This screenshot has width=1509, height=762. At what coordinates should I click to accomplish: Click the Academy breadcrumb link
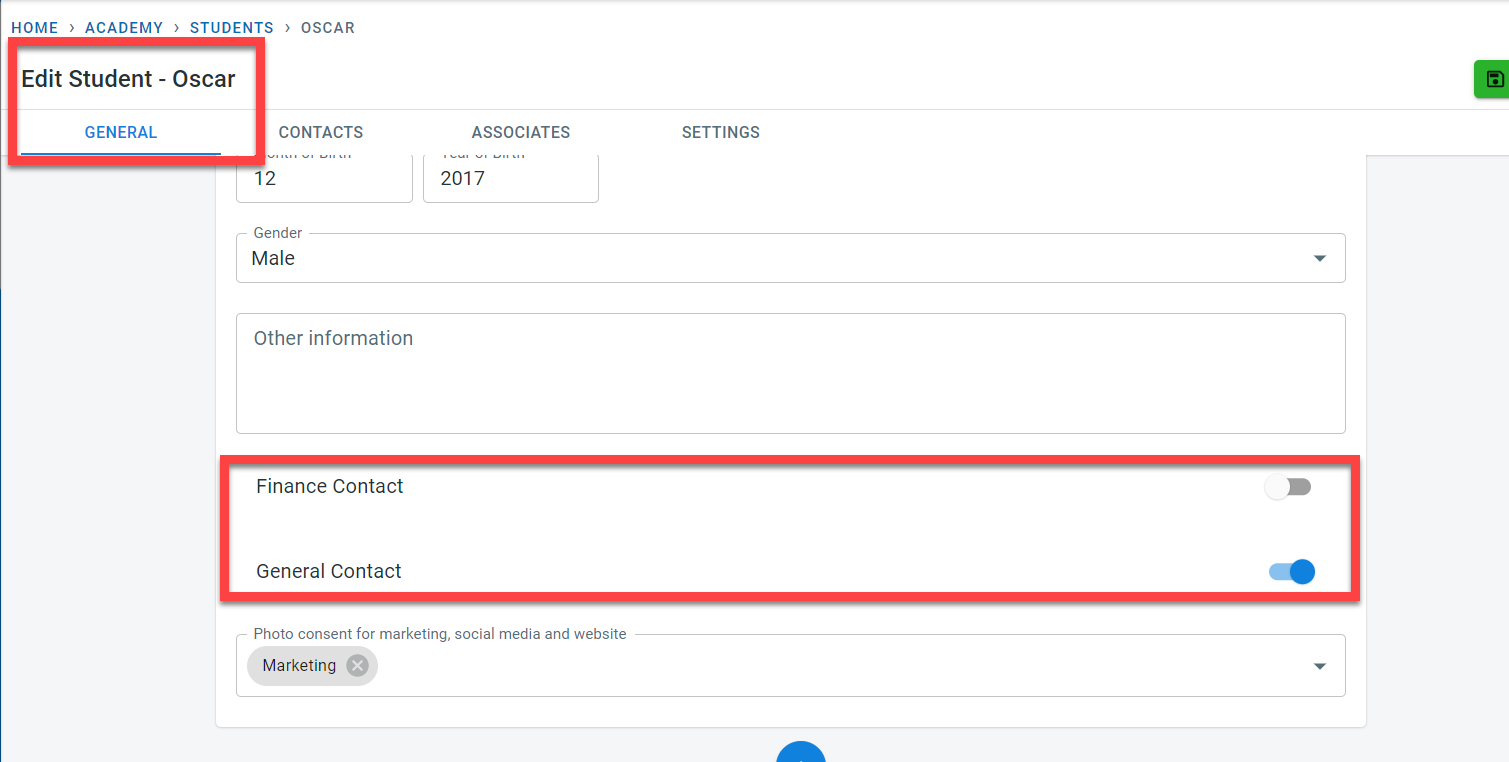[124, 28]
